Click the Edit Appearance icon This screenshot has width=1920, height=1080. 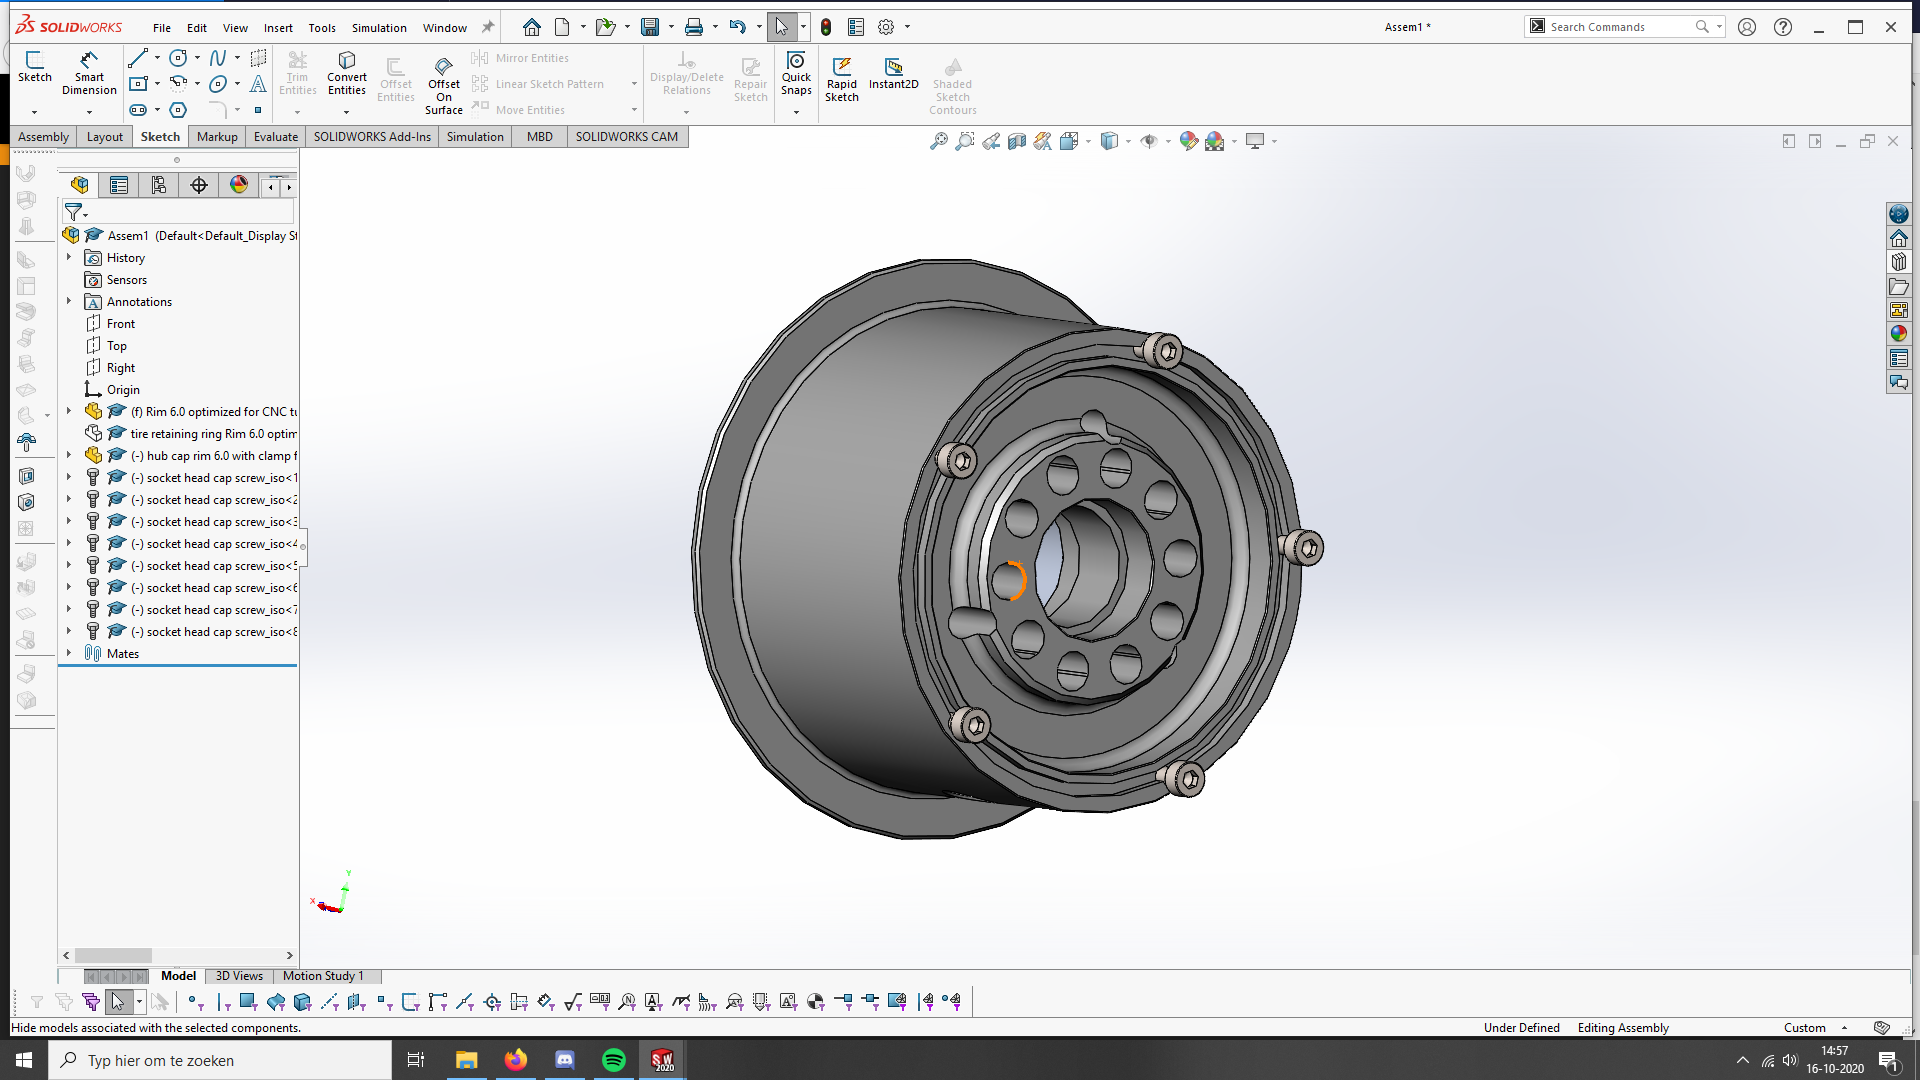[x=1188, y=141]
